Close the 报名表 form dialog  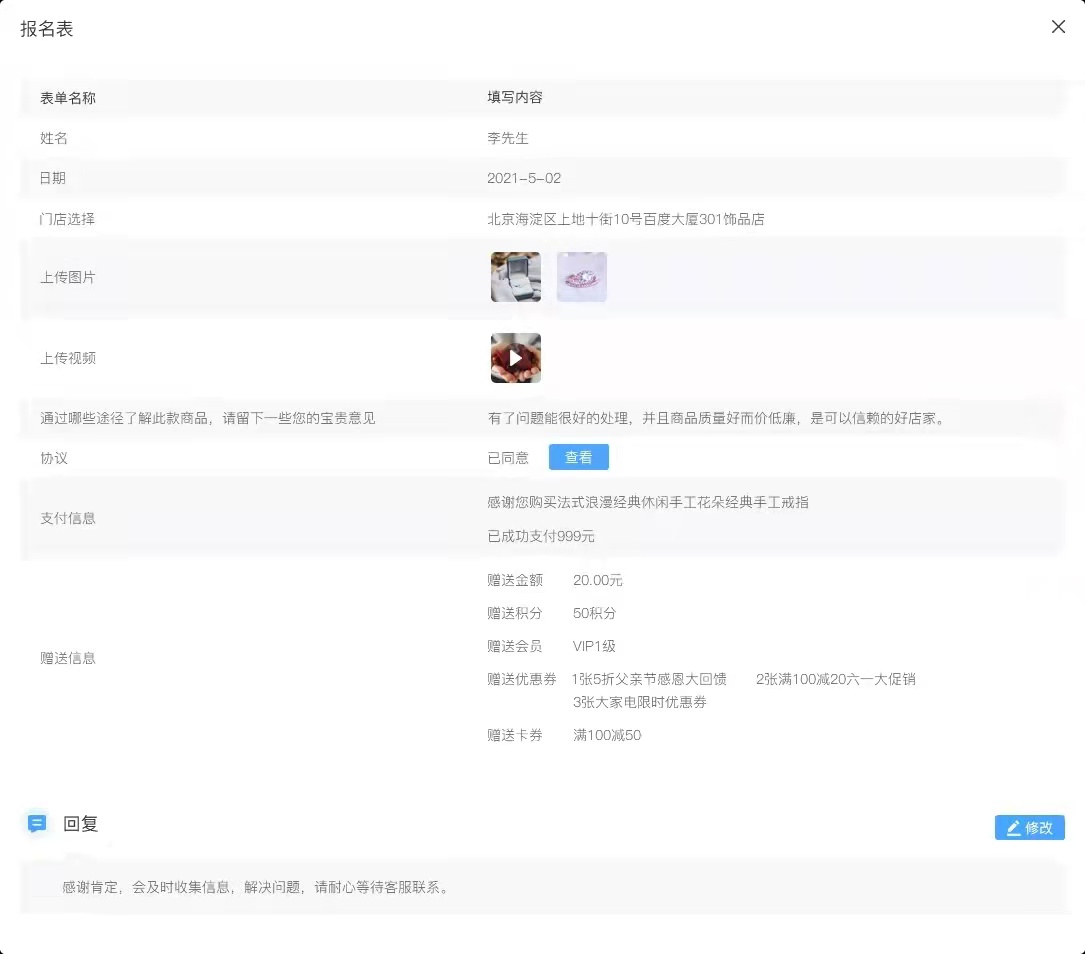[x=1058, y=27]
